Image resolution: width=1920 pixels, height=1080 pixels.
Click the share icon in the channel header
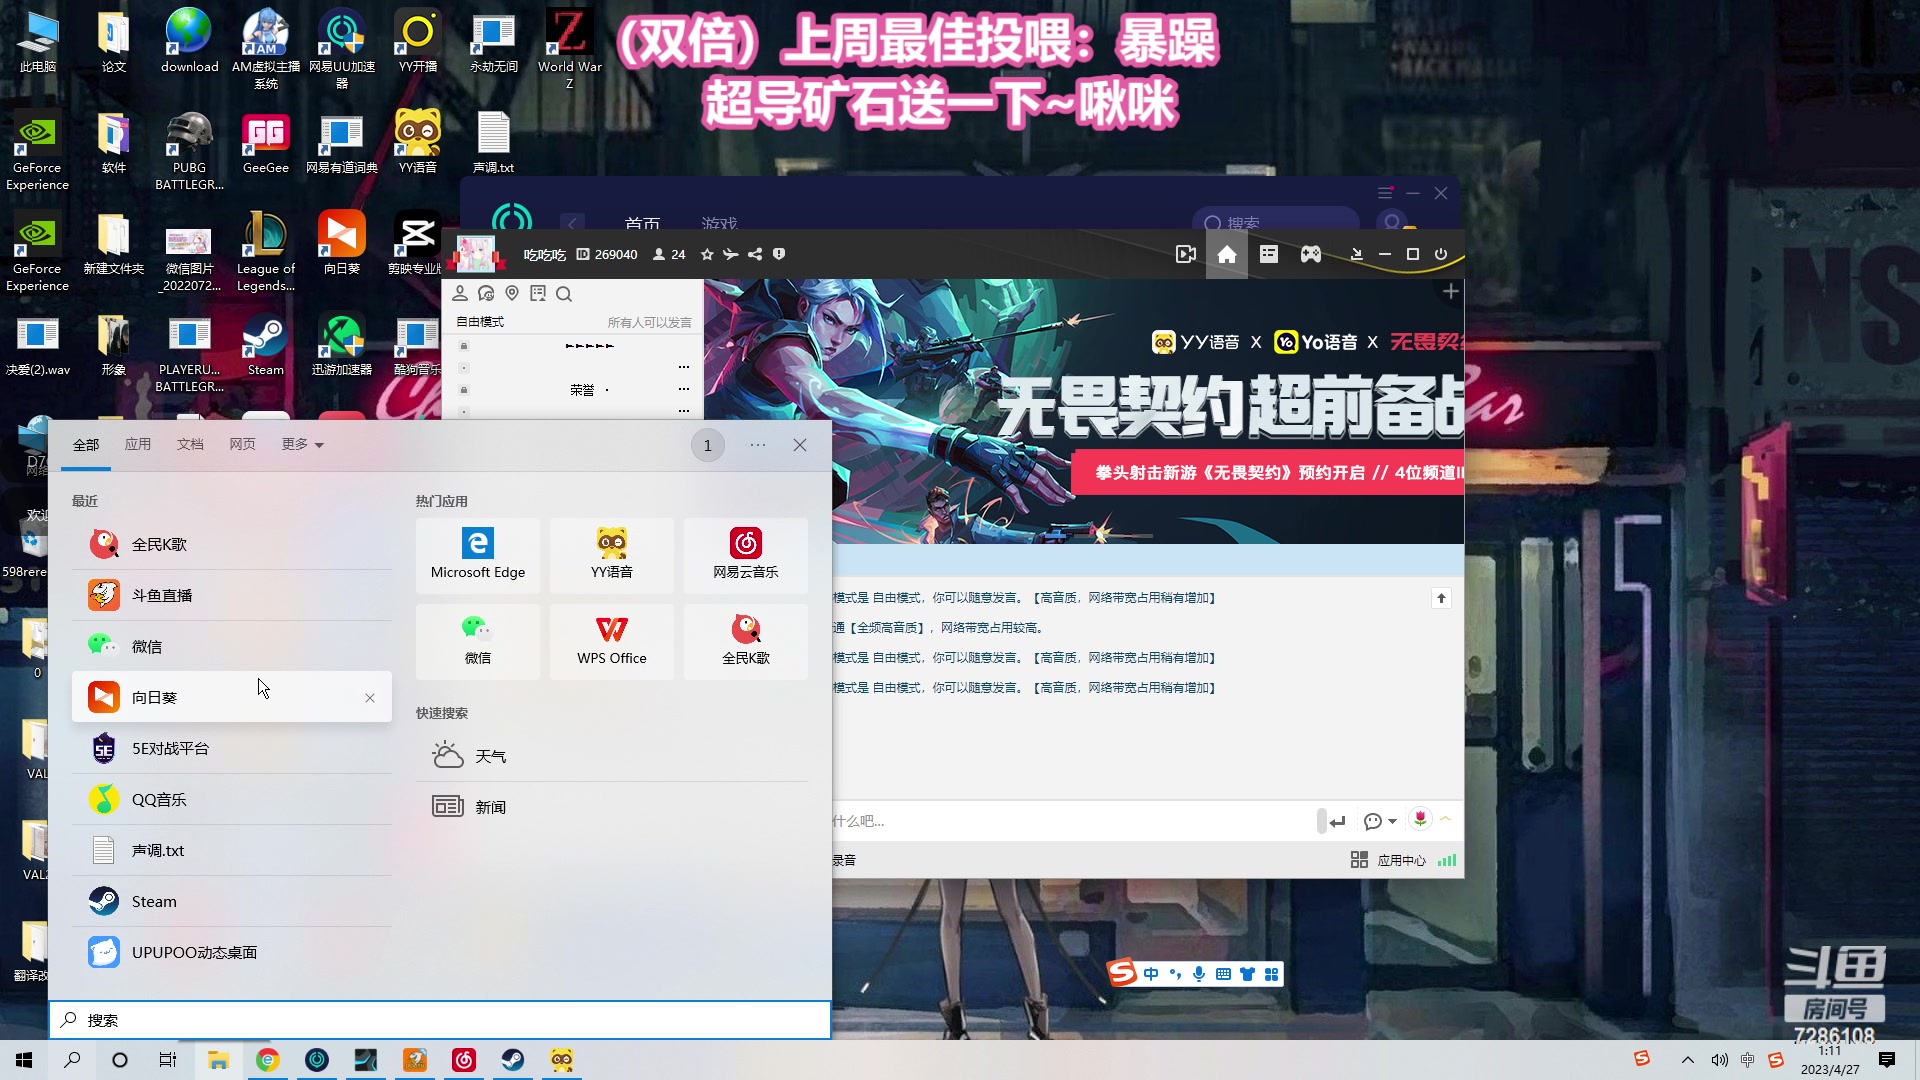tap(756, 254)
